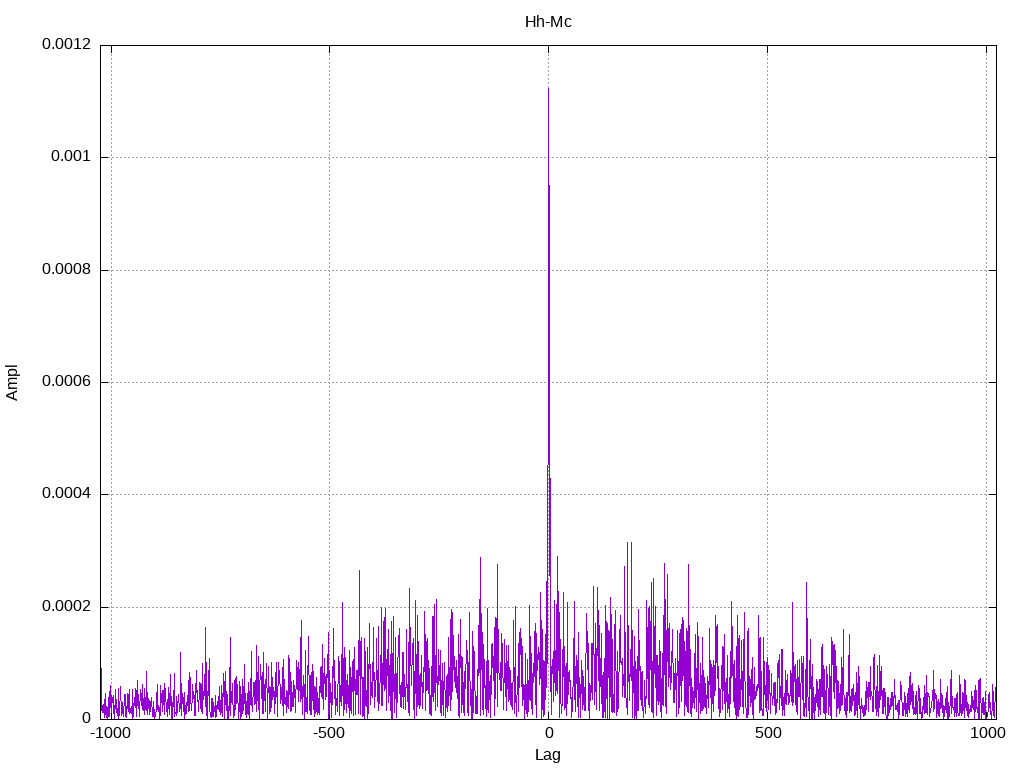Select the "Ampl" y-axis label
The image size is (1024, 768).
(12, 382)
